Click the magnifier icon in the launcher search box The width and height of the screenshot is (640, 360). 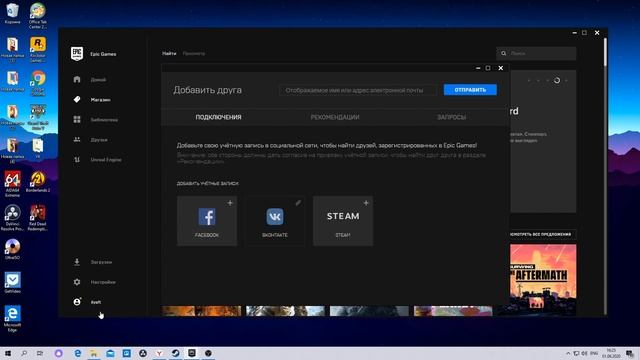504,53
